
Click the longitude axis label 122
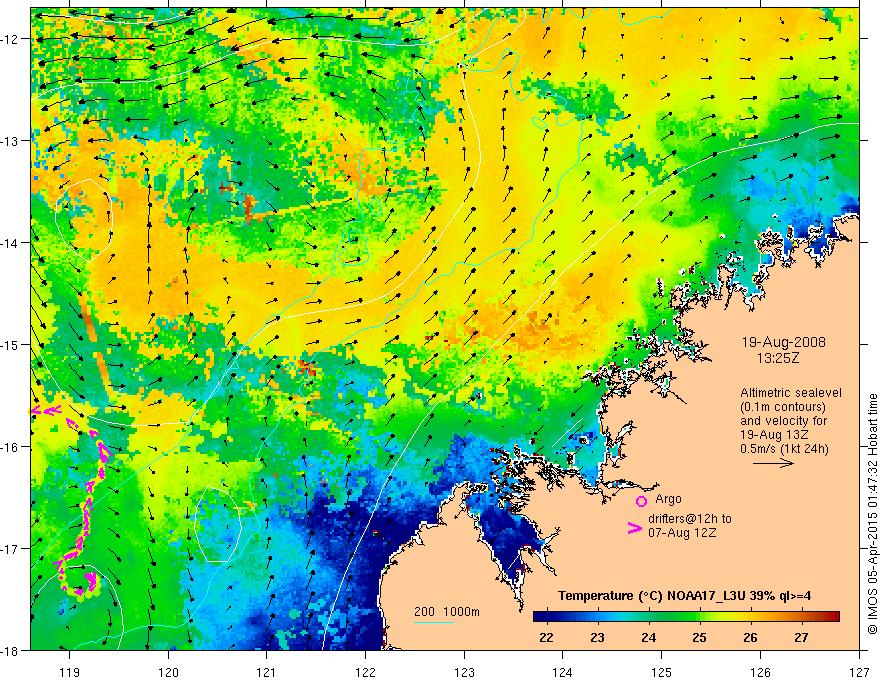pyautogui.click(x=365, y=672)
